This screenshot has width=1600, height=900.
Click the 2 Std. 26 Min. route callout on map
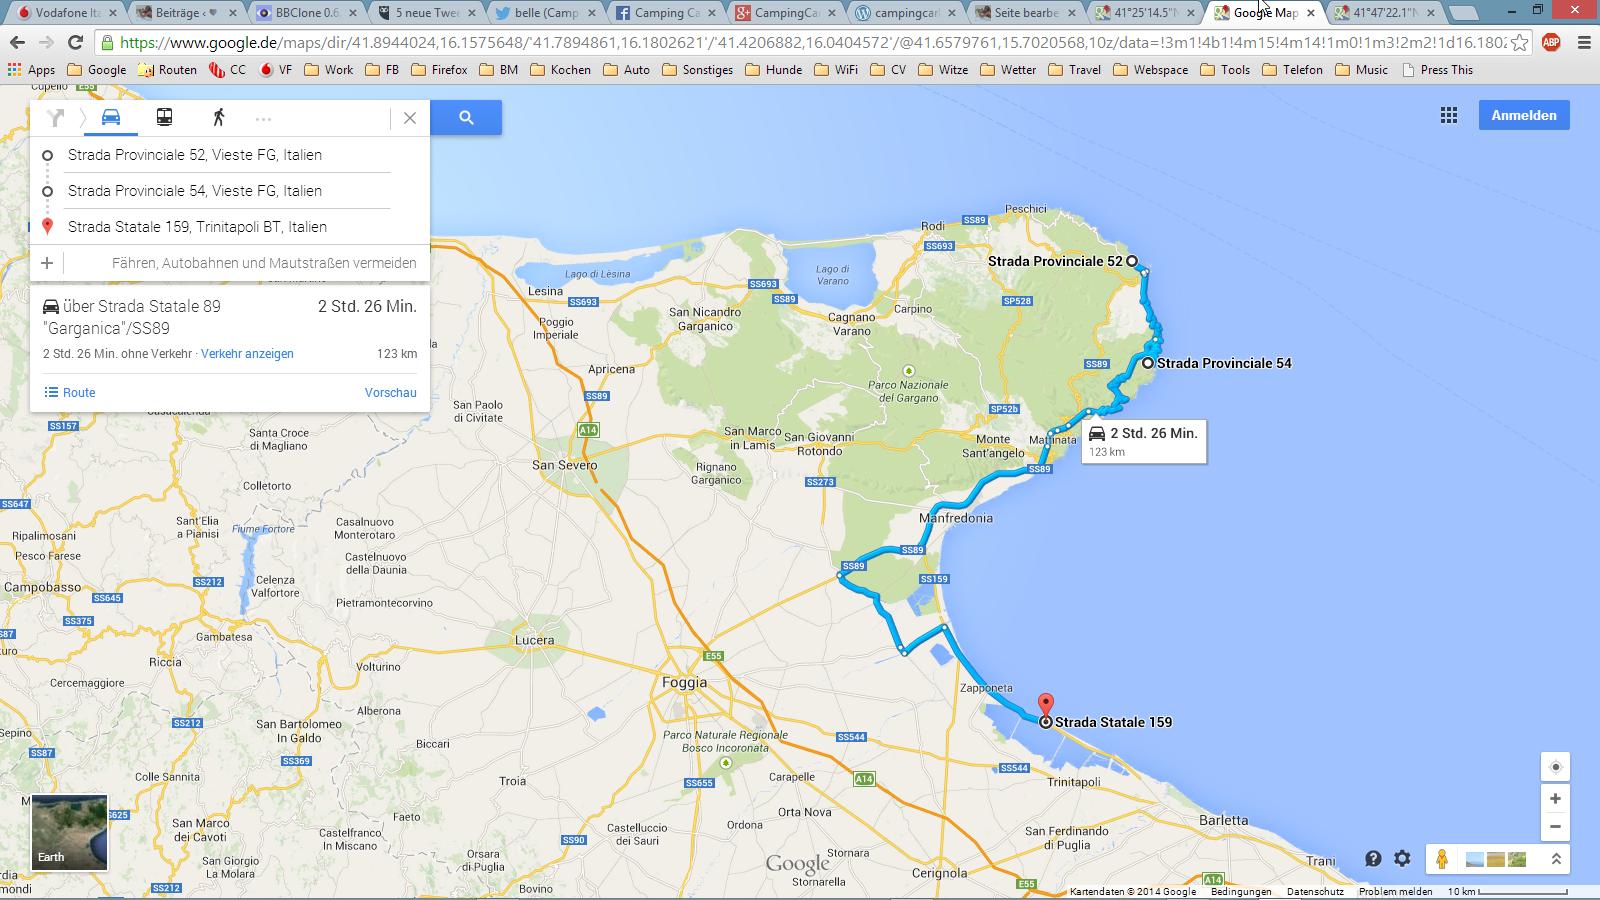[1144, 441]
